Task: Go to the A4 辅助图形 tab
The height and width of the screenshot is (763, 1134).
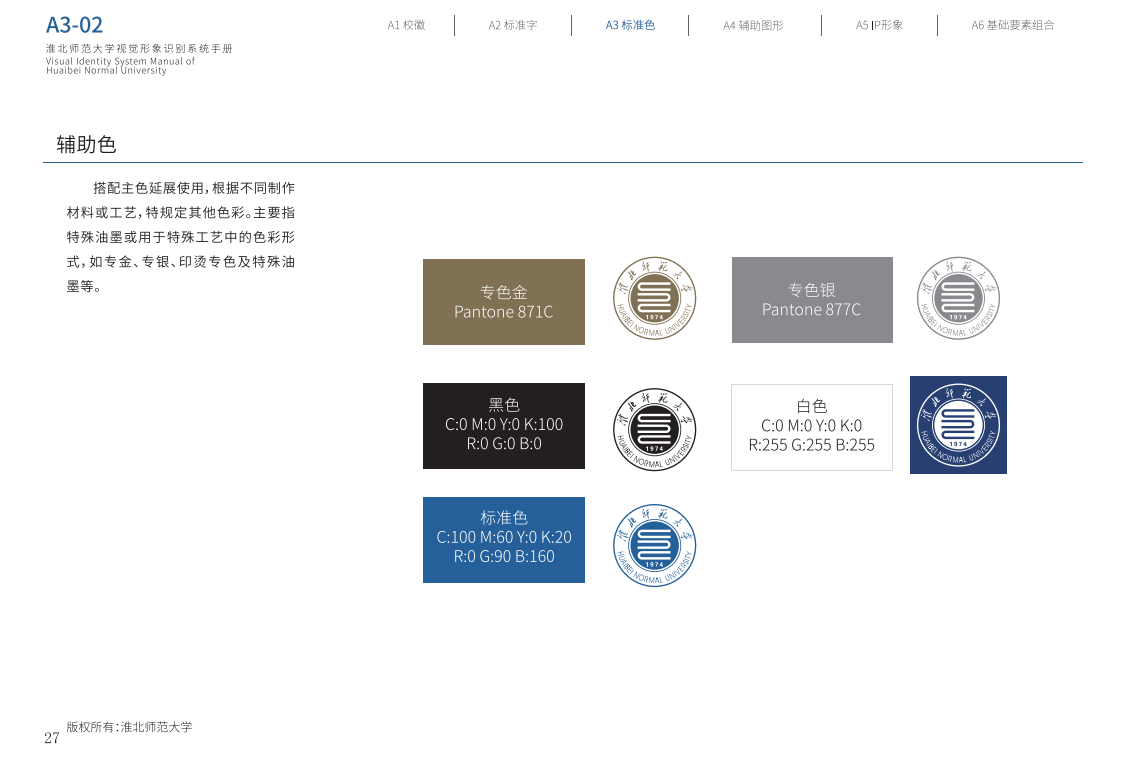Action: point(753,25)
